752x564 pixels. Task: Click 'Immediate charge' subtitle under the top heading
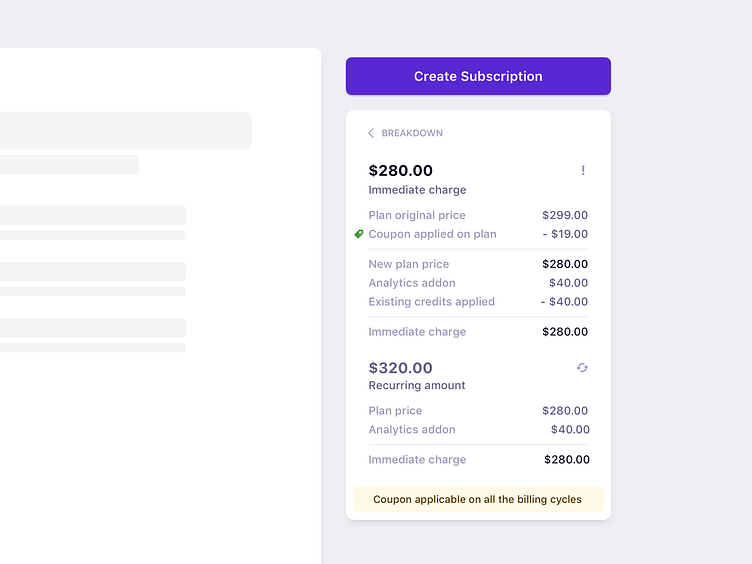[x=417, y=189]
